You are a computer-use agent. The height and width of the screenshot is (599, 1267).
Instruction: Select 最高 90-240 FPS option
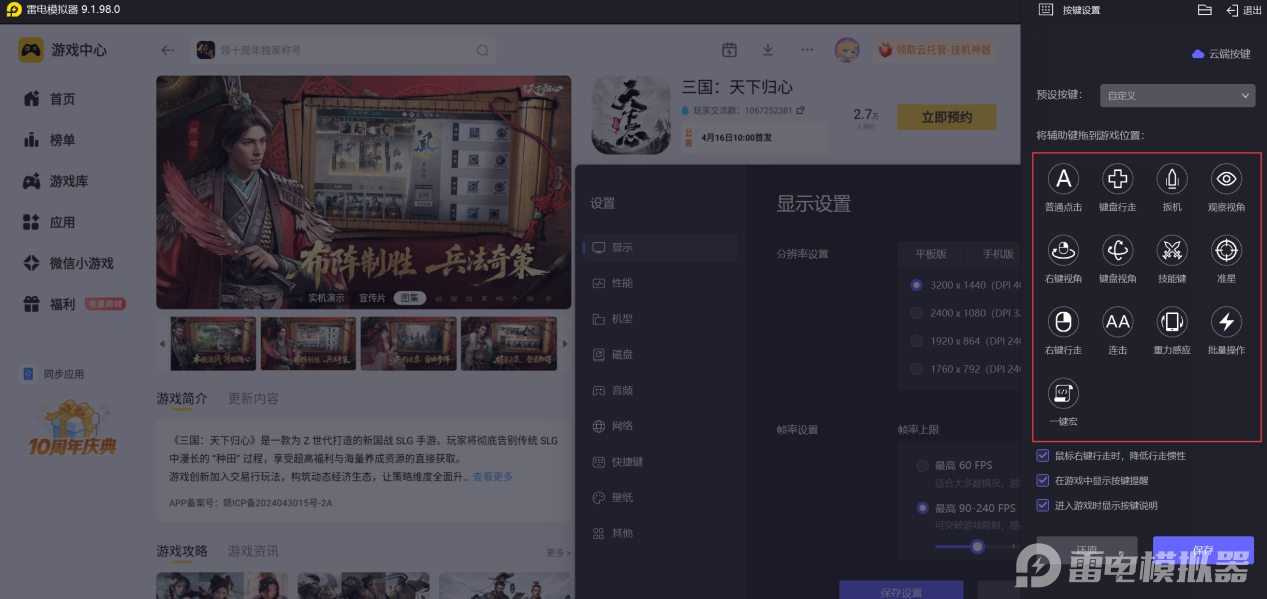922,508
